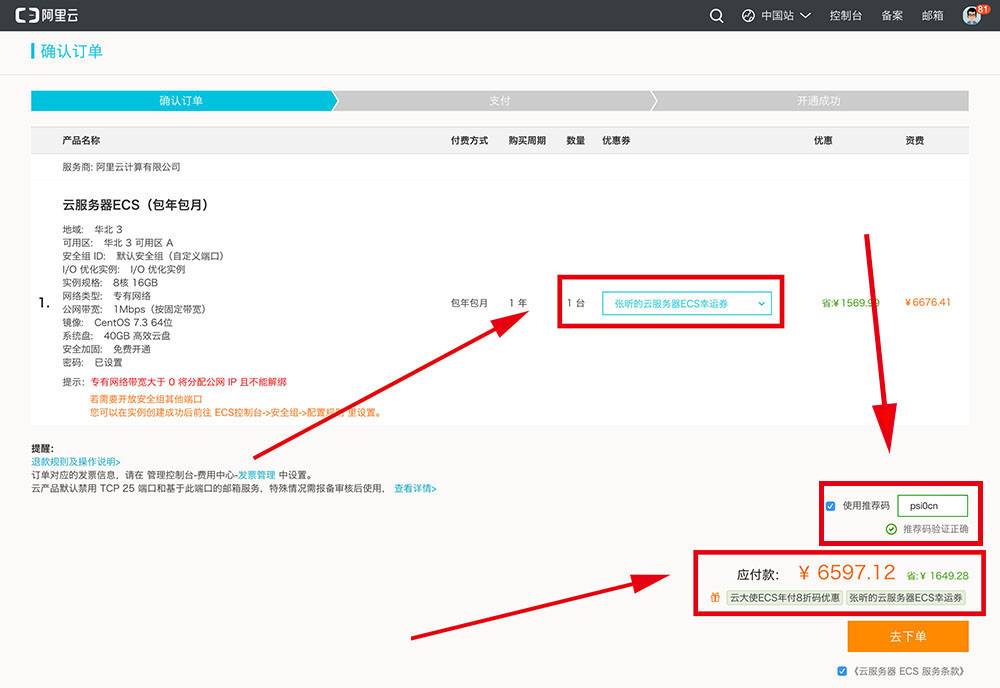Image resolution: width=1000 pixels, height=688 pixels.
Task: Click the 服务商: 阿里云计算有限公司 row
Action: pos(121,167)
